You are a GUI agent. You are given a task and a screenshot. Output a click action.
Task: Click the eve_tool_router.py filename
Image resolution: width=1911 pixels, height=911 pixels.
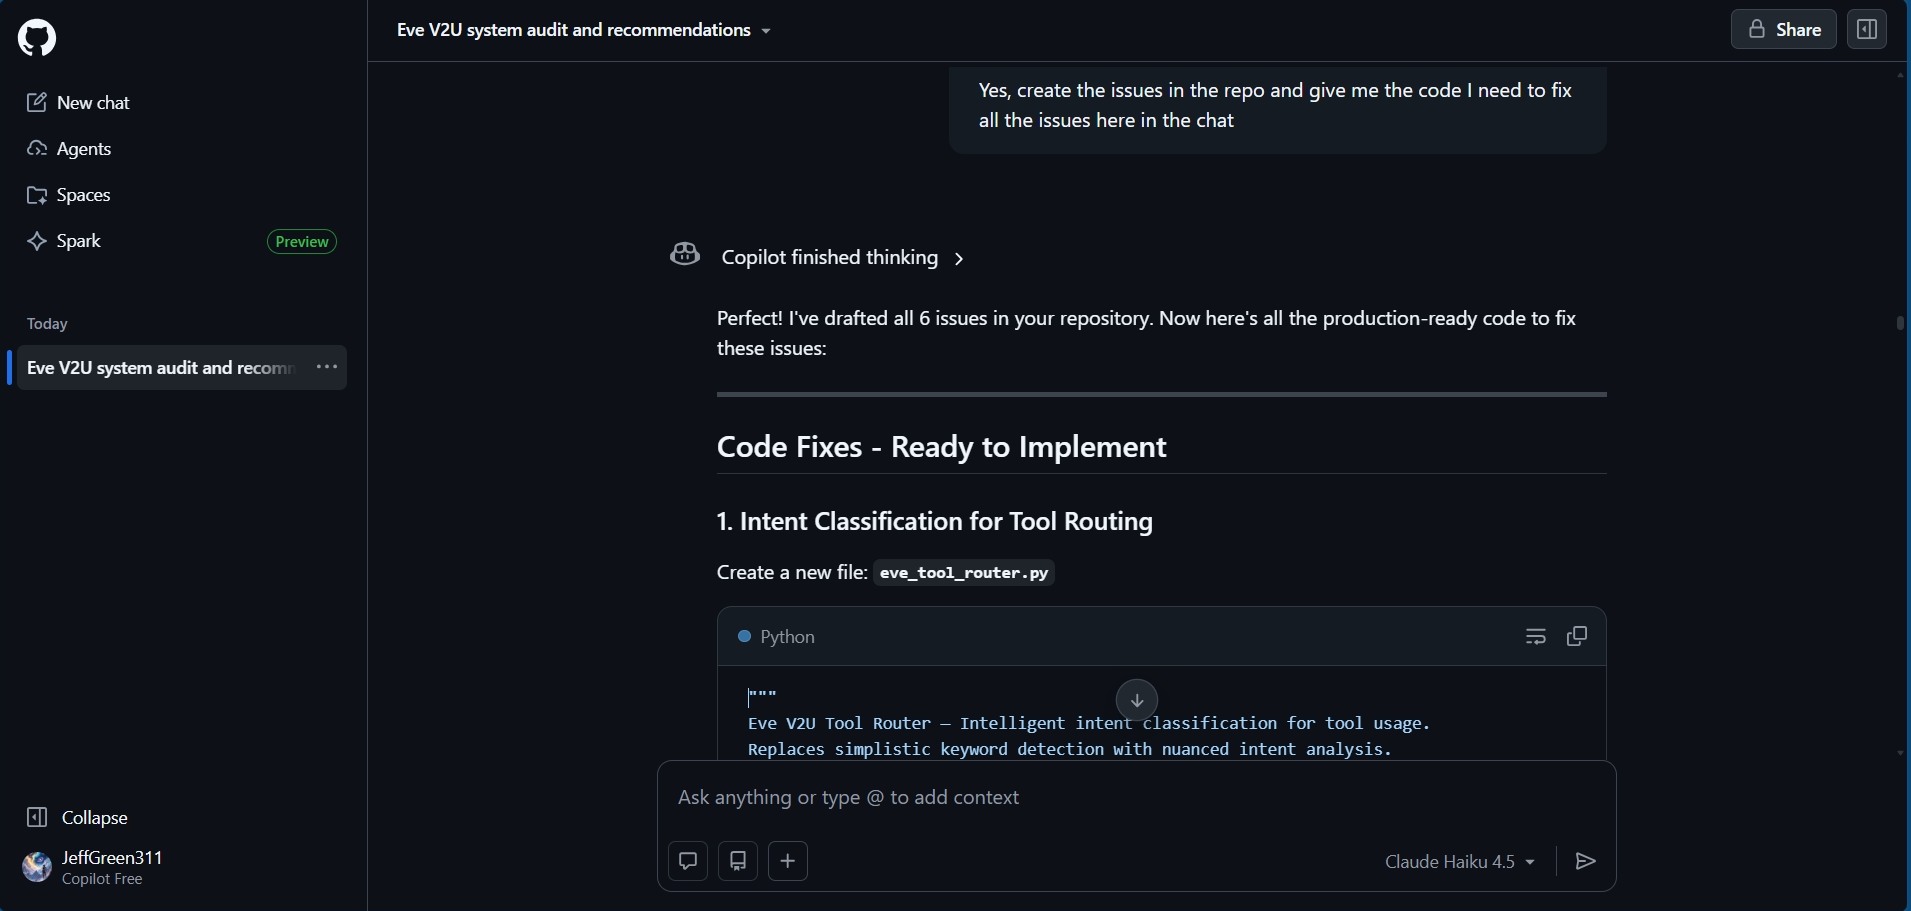964,573
